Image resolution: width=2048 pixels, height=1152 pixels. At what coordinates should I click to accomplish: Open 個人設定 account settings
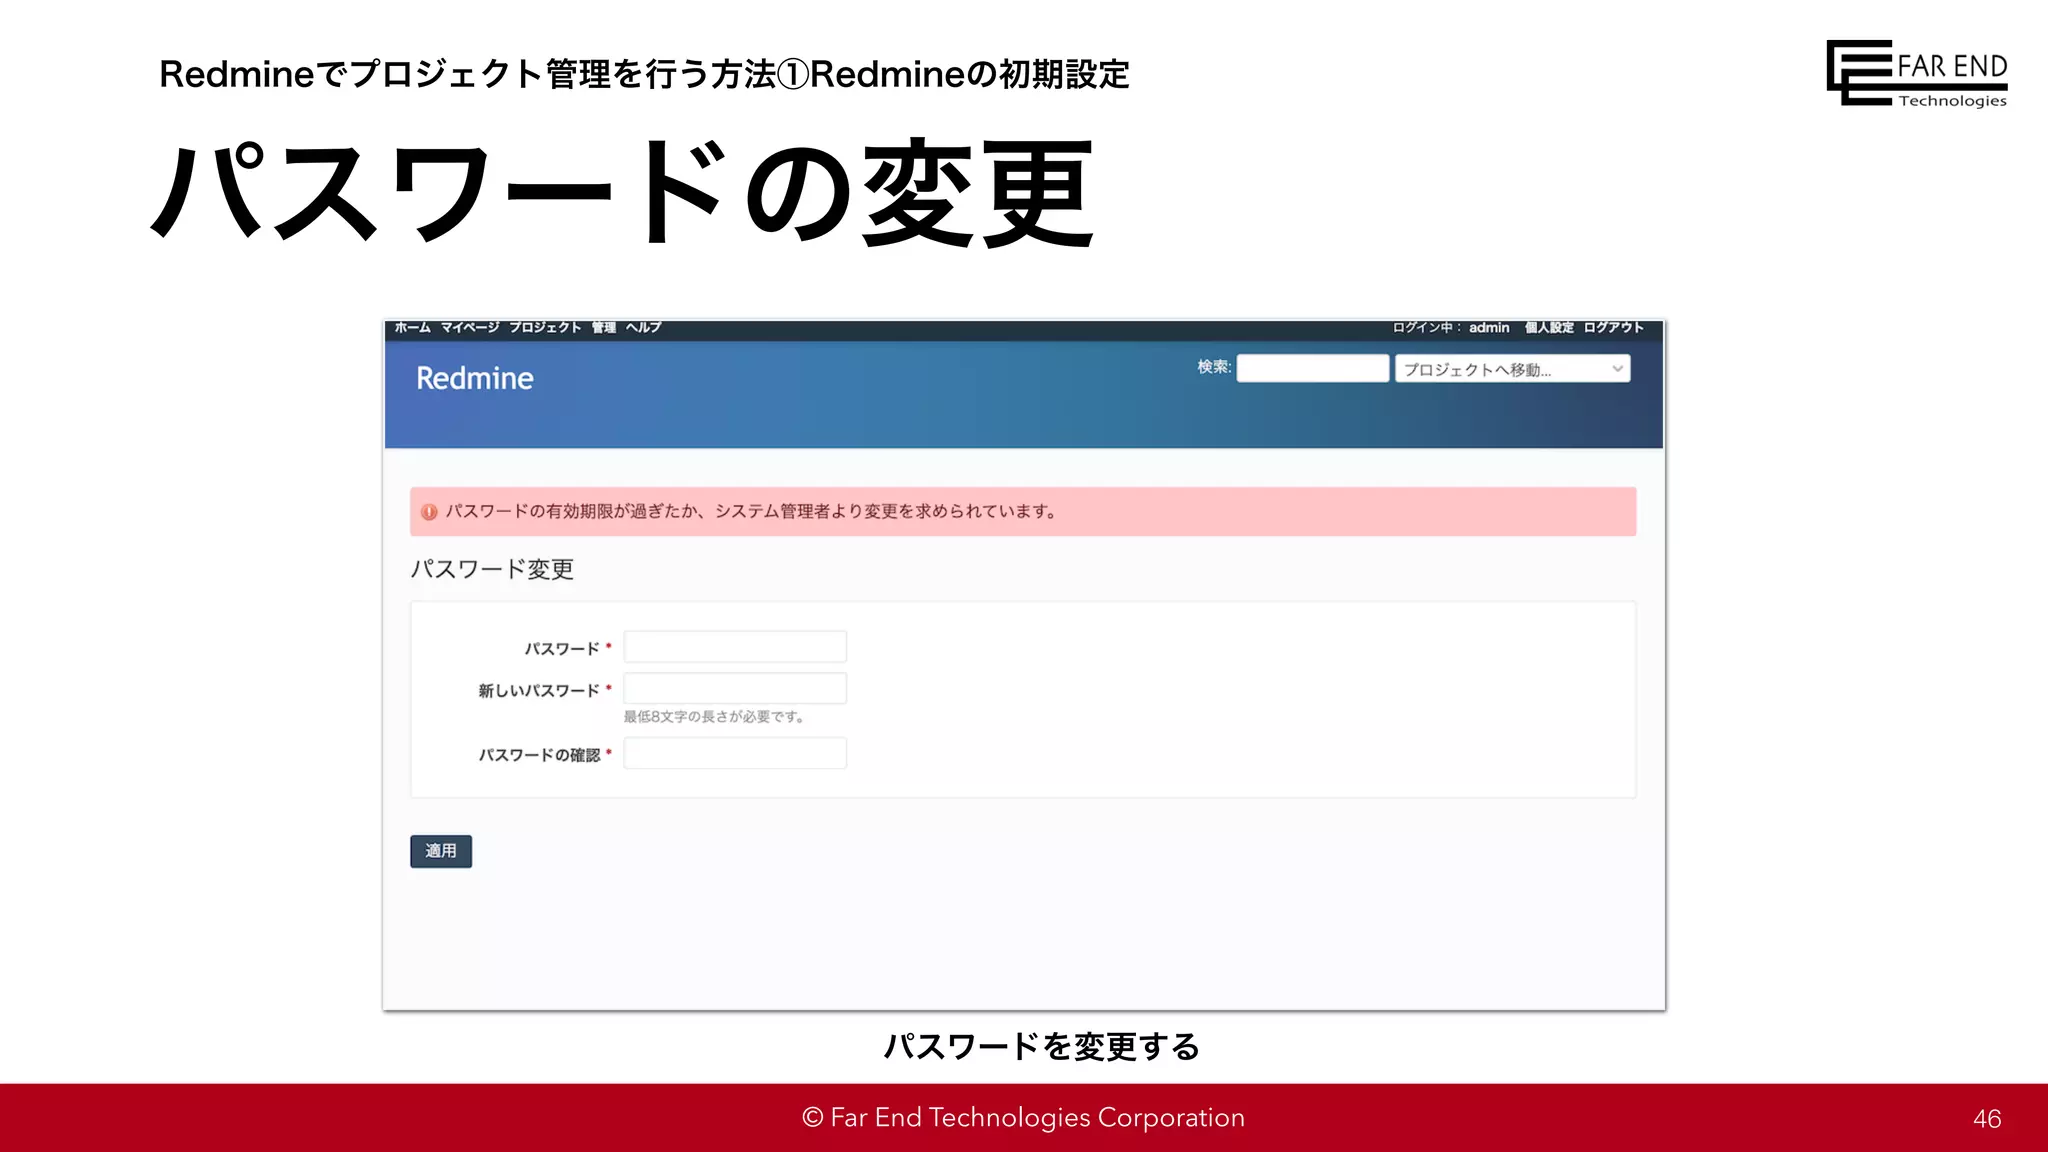click(1549, 327)
